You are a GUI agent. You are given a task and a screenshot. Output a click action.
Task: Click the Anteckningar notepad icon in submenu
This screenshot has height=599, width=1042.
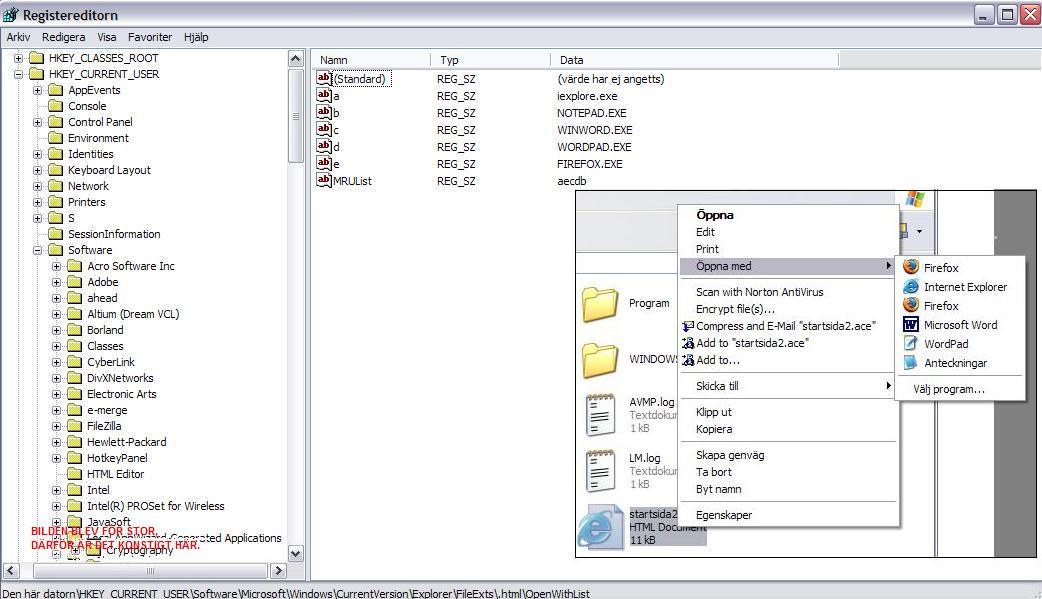910,363
